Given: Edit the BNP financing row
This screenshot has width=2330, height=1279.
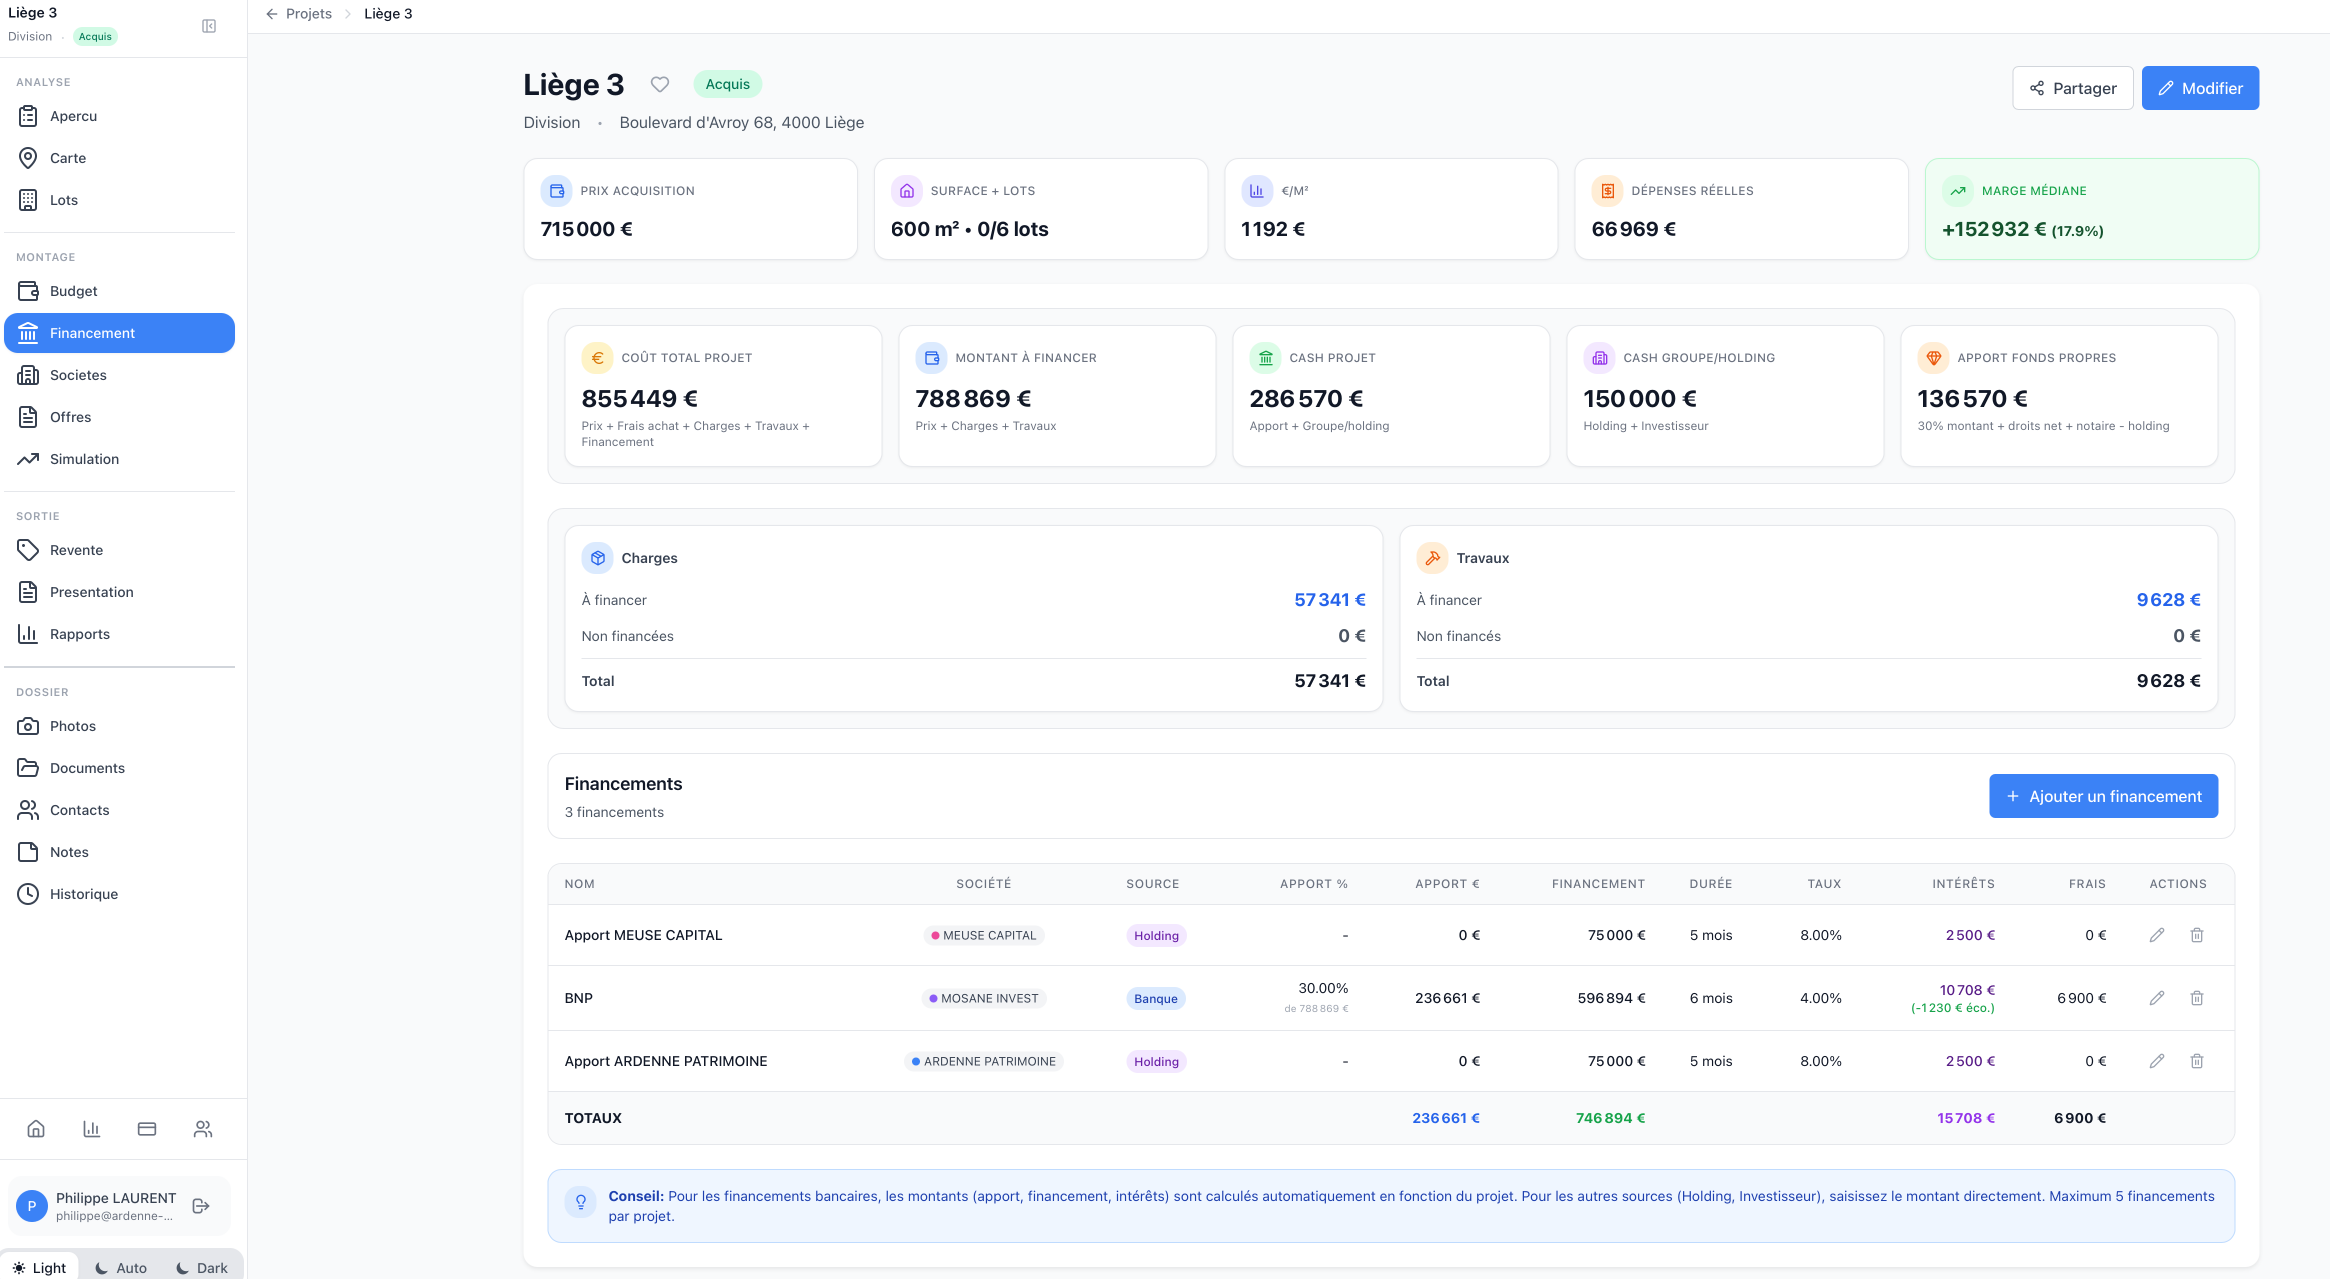Looking at the screenshot, I should pos(2157,998).
